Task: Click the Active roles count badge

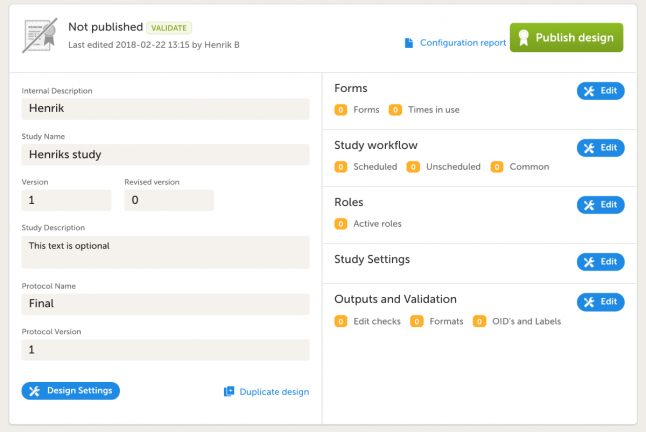Action: (341, 223)
